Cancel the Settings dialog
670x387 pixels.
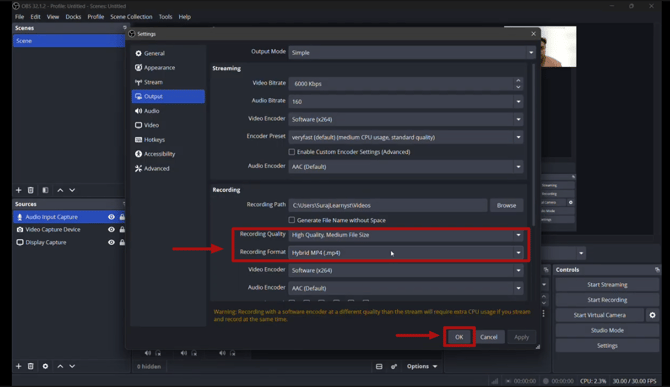click(x=488, y=337)
